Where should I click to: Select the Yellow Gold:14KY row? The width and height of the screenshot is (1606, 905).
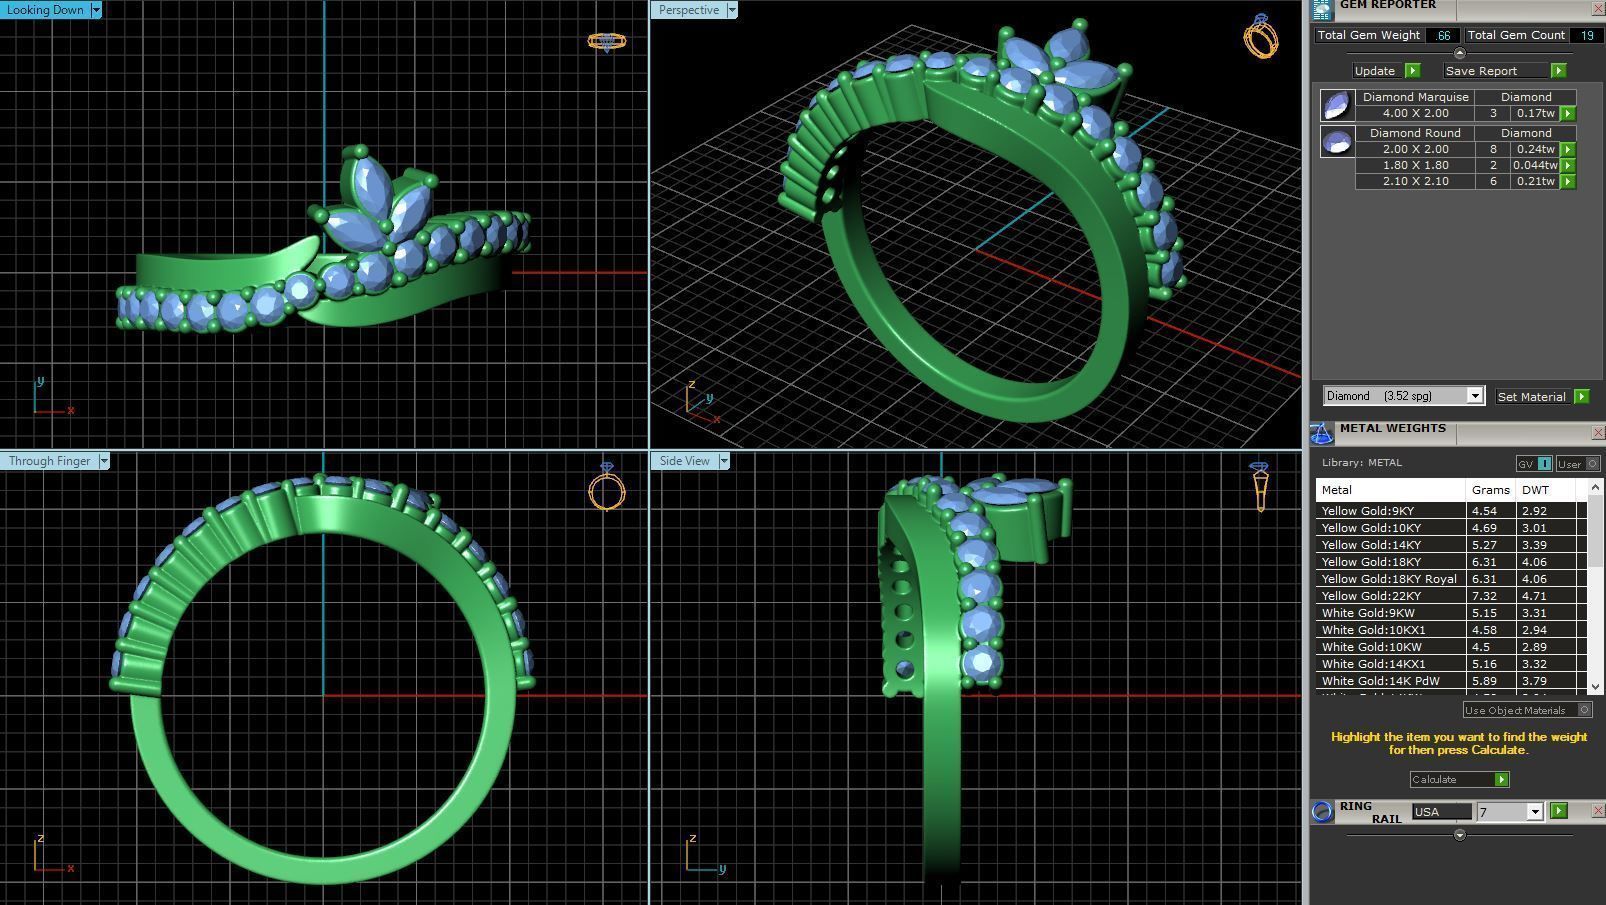pos(1451,545)
